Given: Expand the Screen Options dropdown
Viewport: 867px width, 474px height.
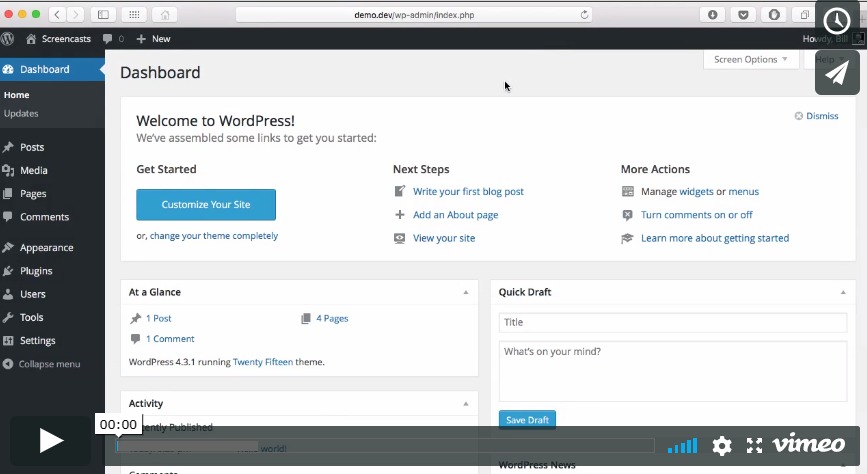Looking at the screenshot, I should (x=750, y=60).
